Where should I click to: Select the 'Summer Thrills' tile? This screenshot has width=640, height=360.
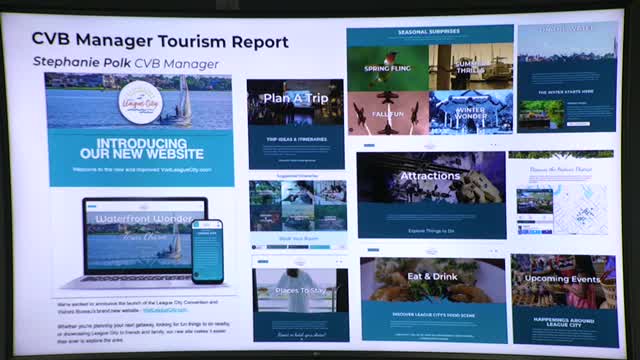coord(471,67)
